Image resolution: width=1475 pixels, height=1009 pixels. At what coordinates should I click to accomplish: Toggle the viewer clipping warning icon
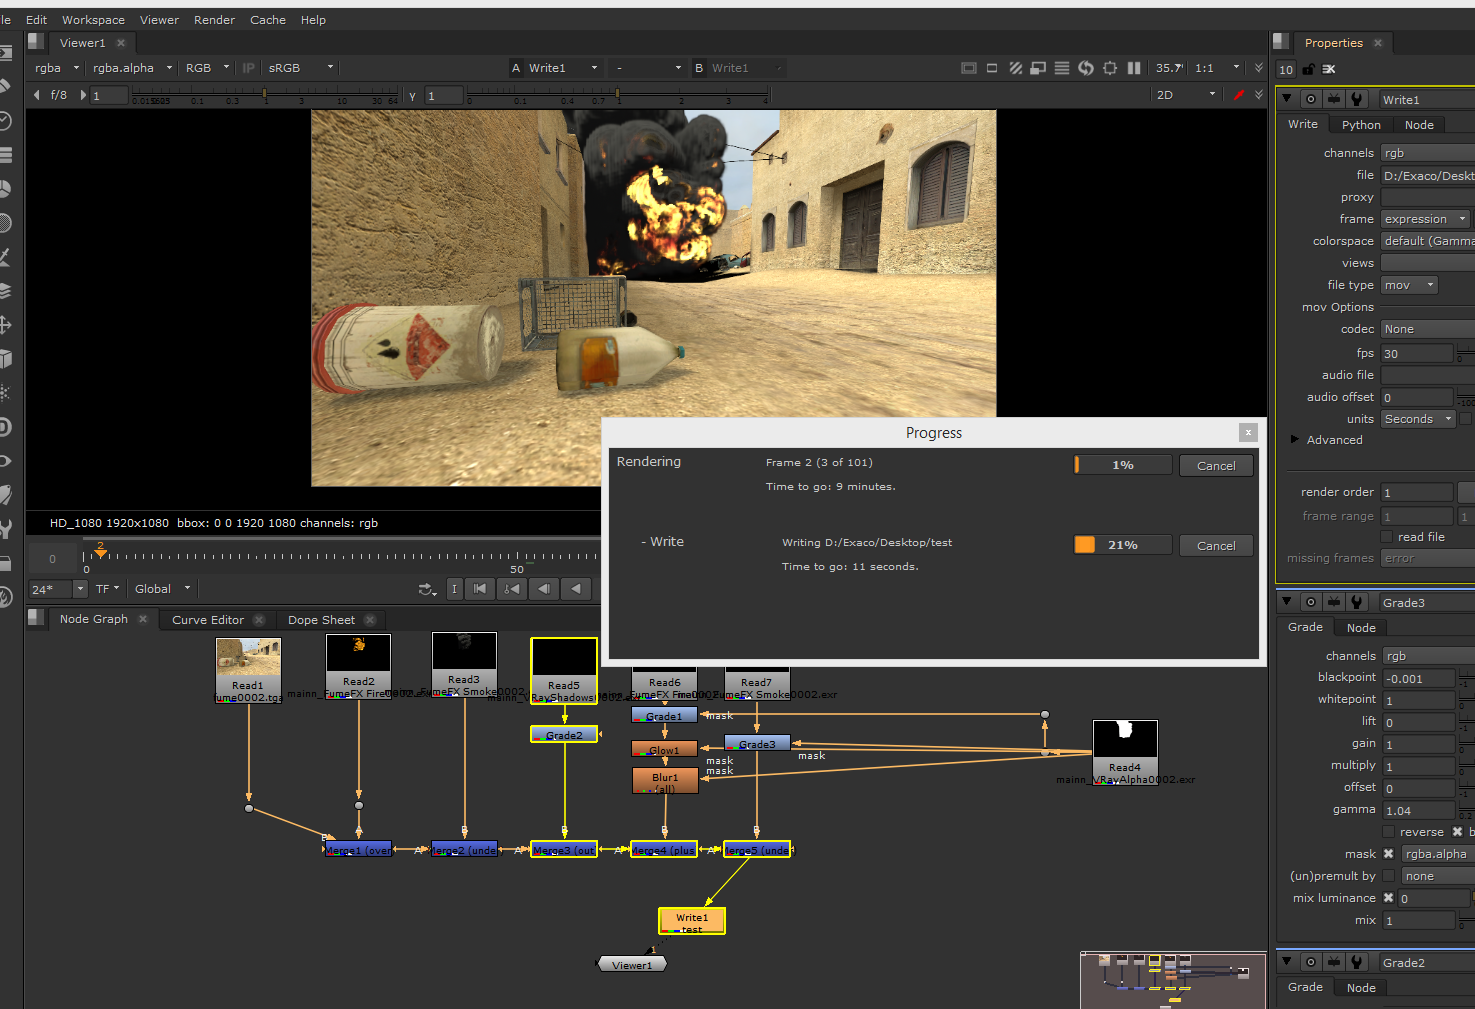pyautogui.click(x=968, y=68)
